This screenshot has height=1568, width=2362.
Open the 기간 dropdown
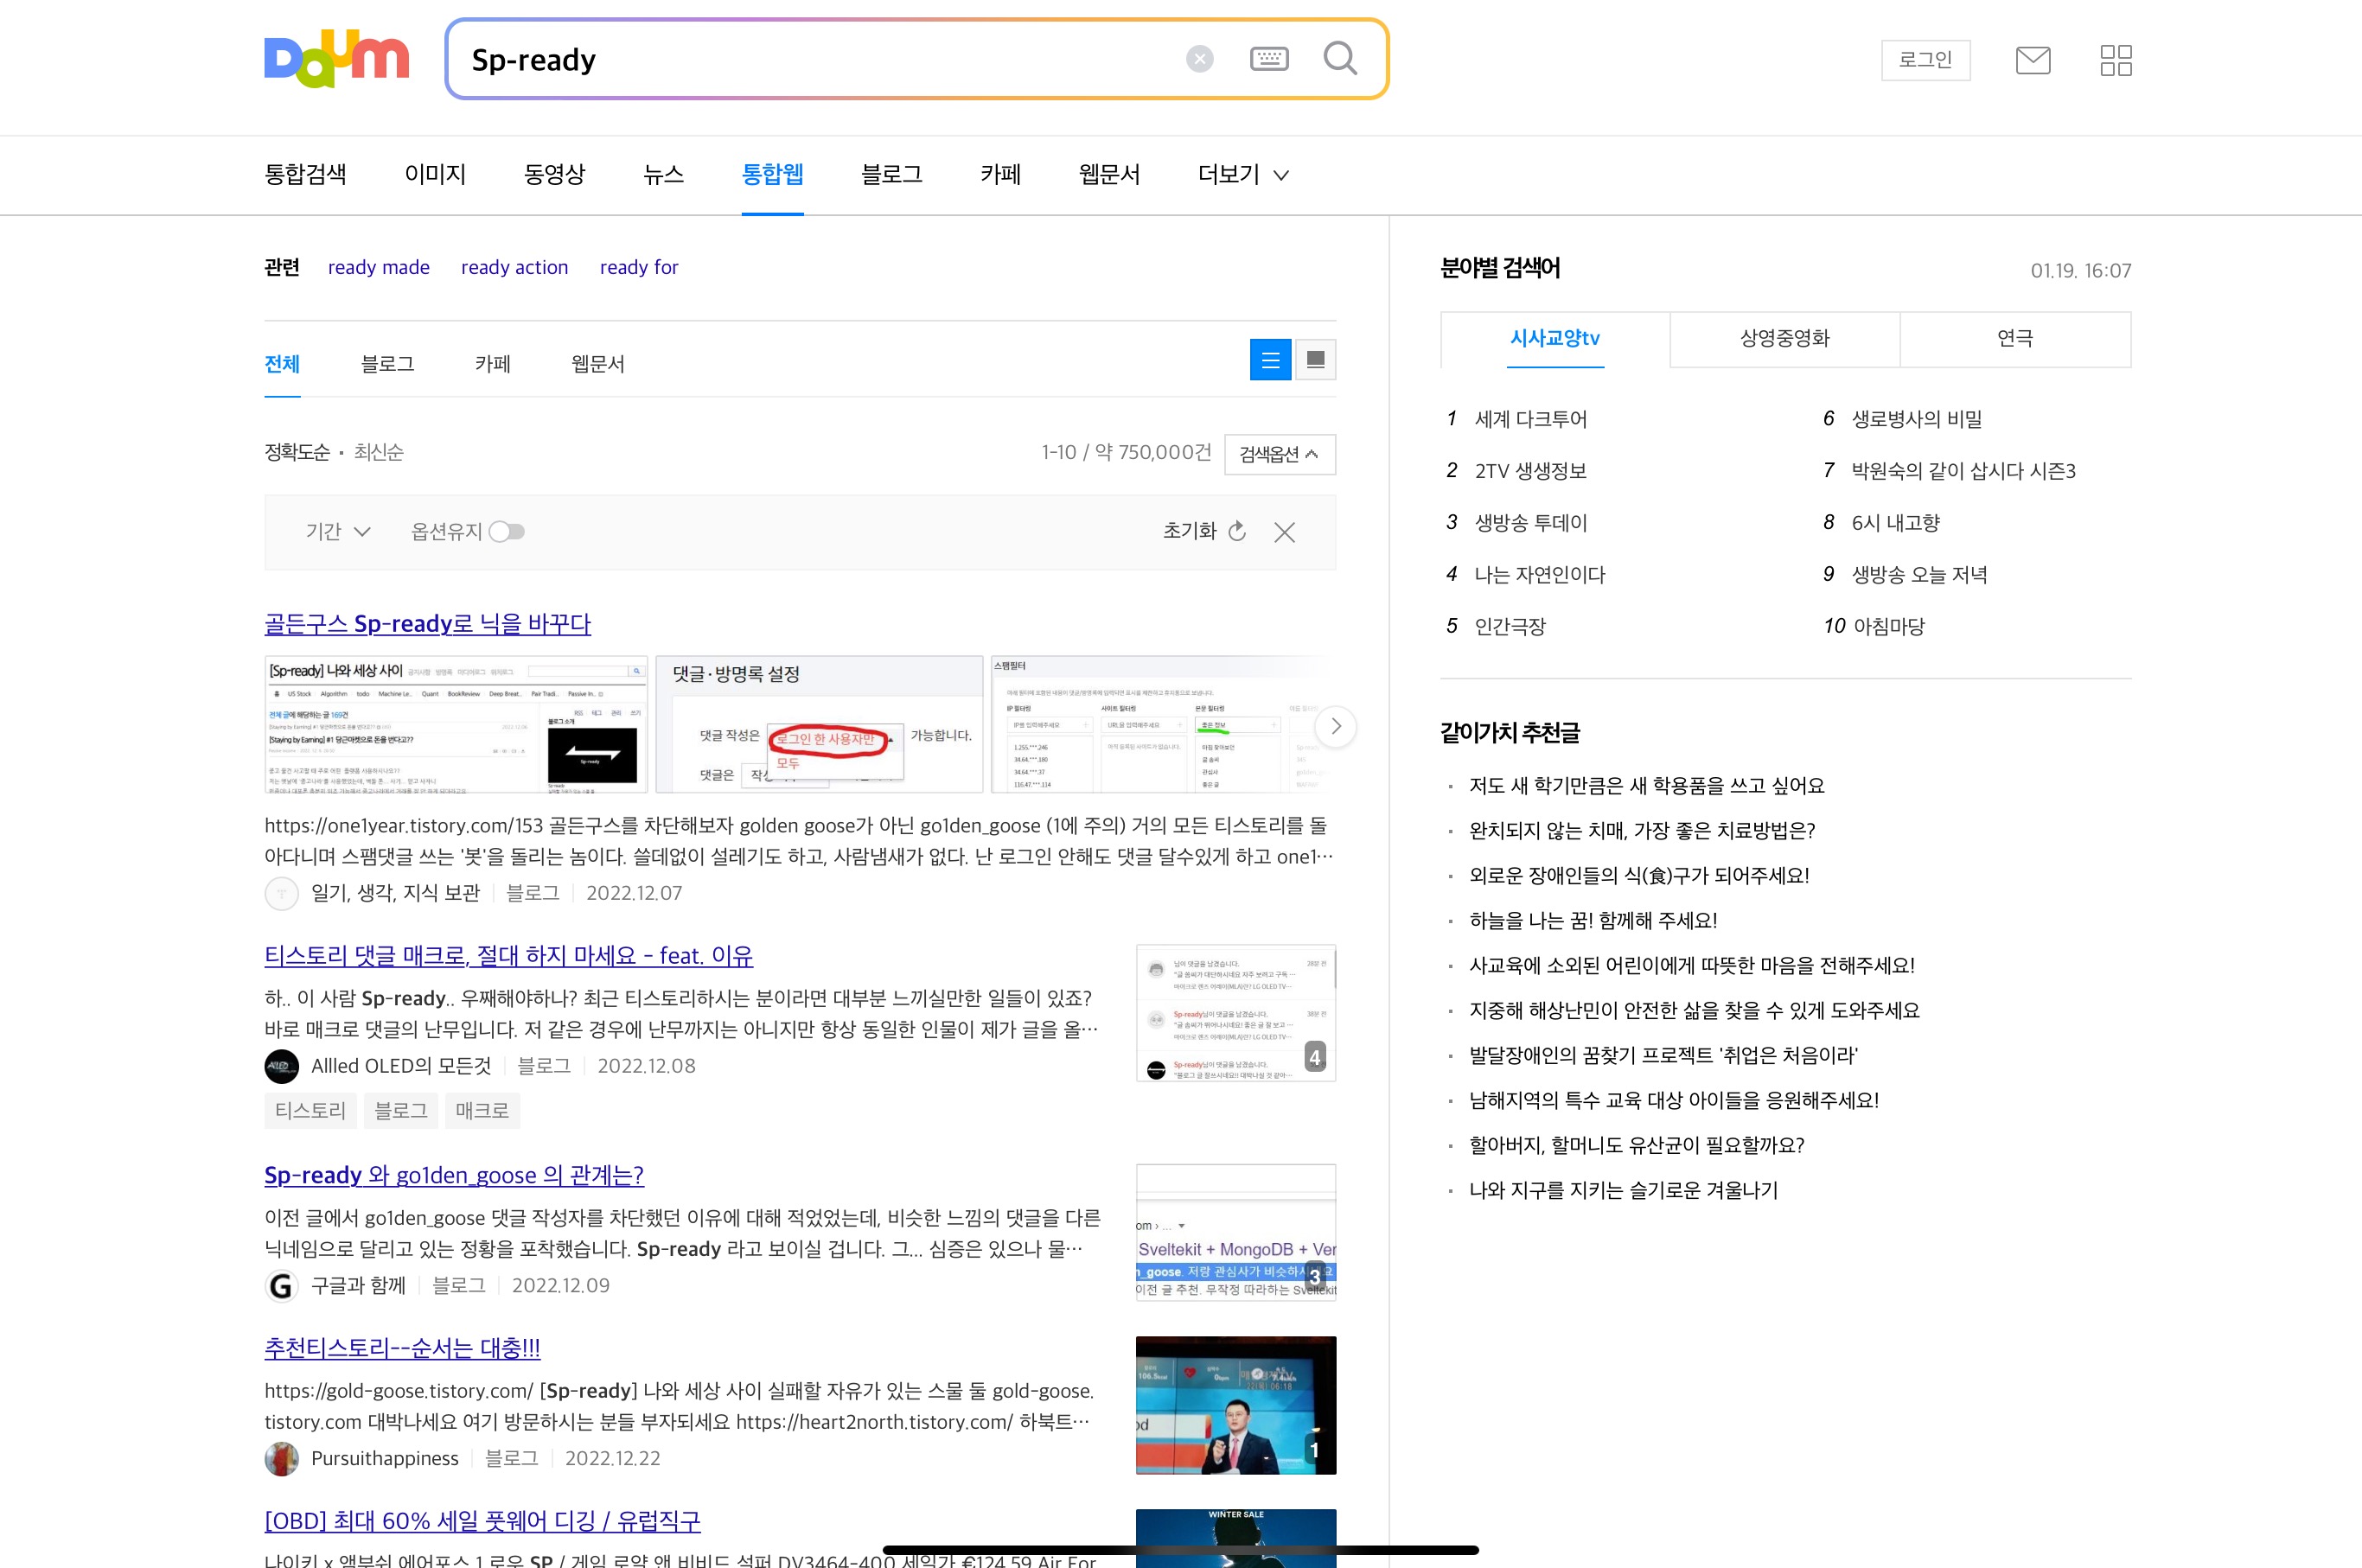[x=338, y=531]
